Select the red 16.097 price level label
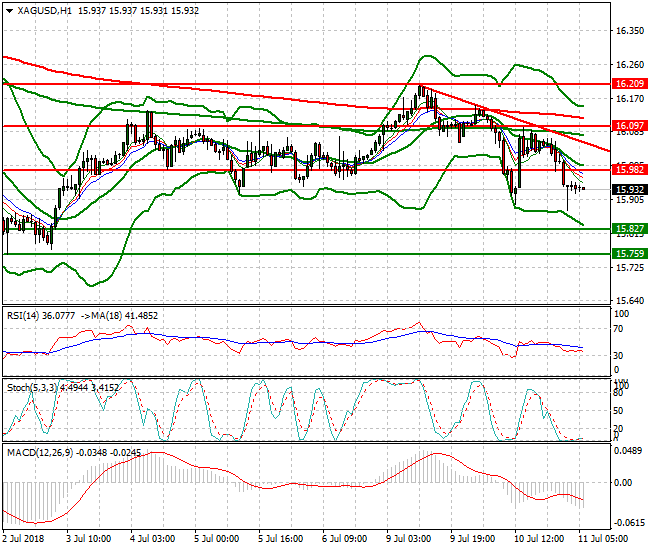This screenshot has width=650, height=550. tap(628, 126)
